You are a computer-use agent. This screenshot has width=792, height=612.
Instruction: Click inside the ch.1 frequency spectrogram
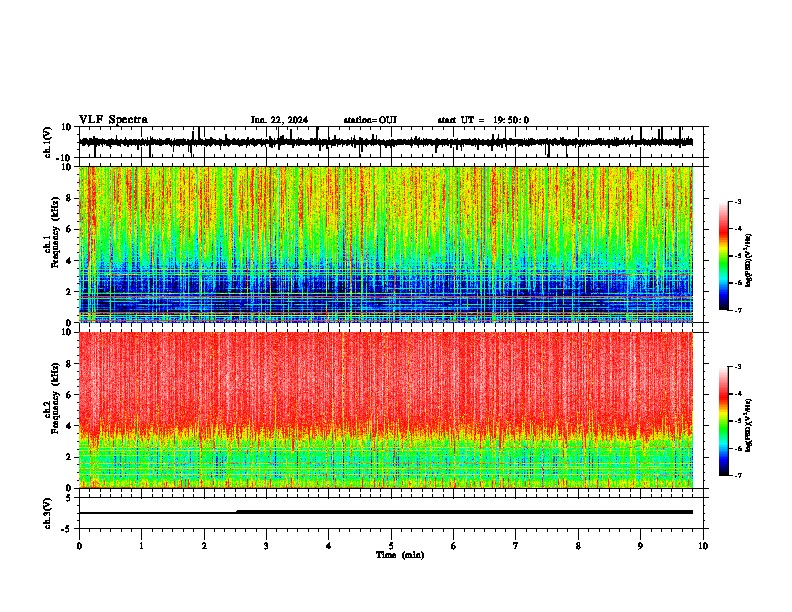click(x=386, y=244)
